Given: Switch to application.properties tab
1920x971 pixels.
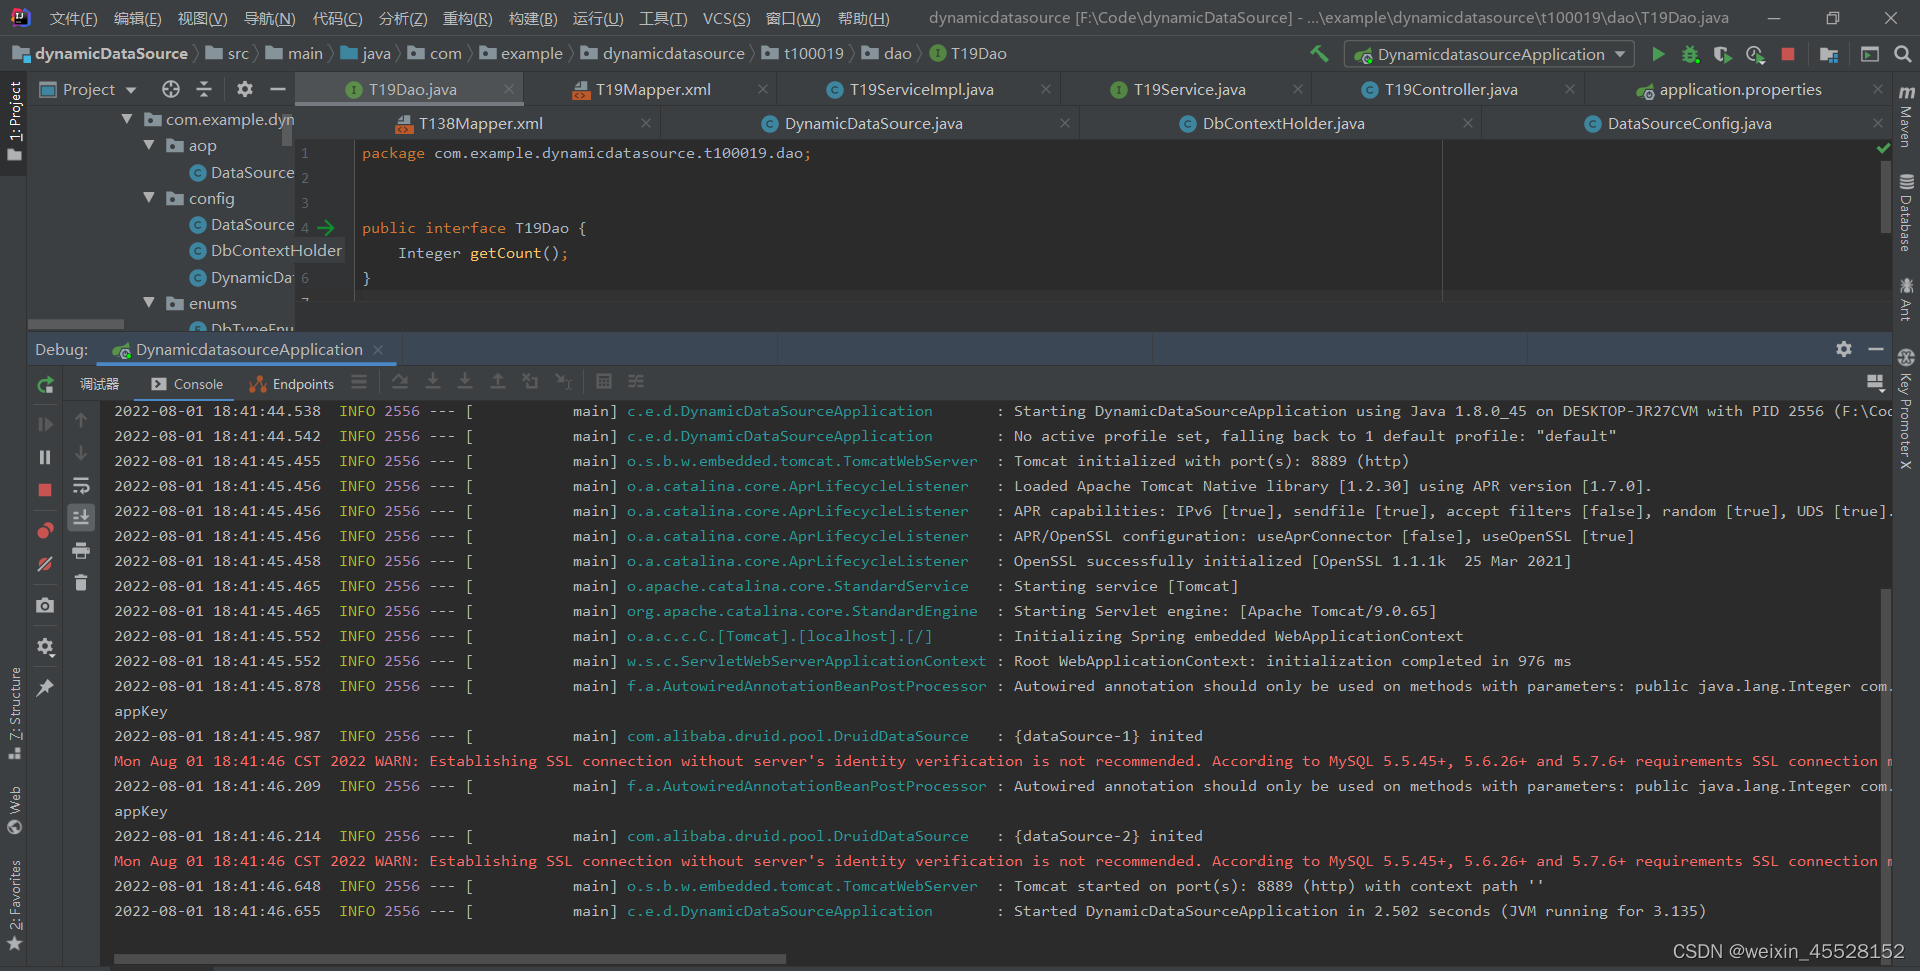Looking at the screenshot, I should click(x=1740, y=89).
